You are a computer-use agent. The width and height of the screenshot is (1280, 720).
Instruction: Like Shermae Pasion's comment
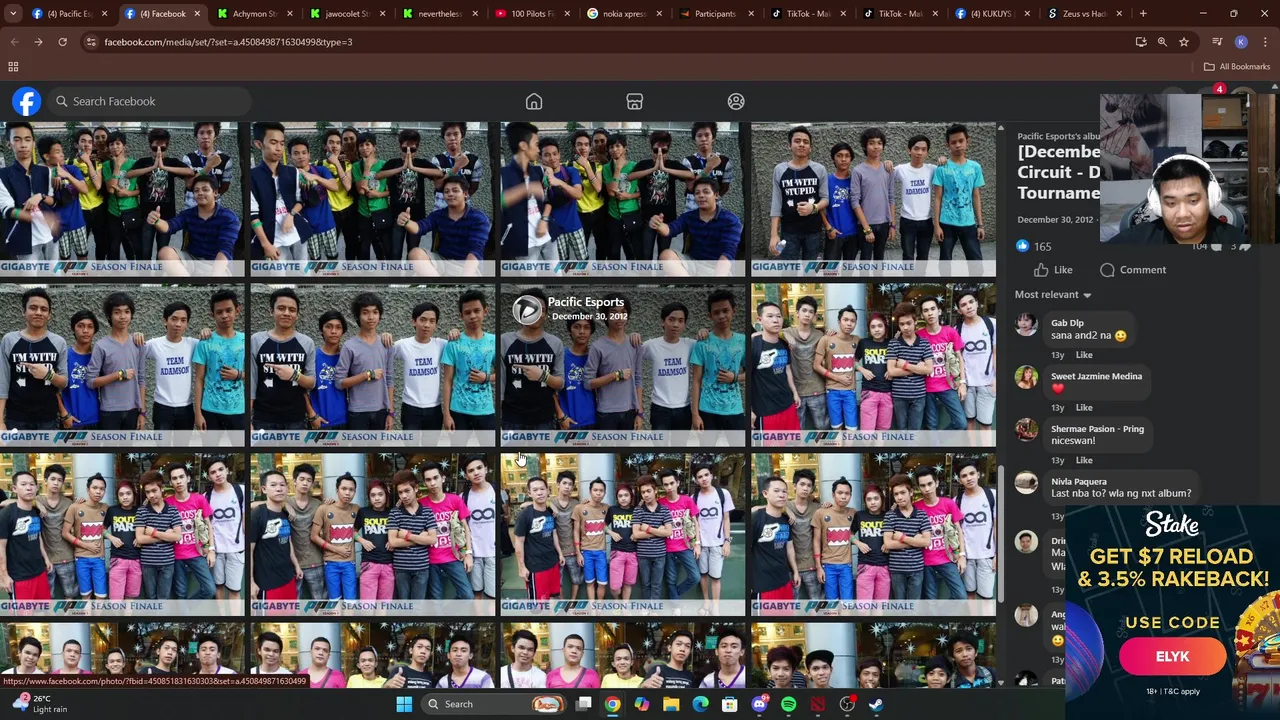(x=1084, y=460)
